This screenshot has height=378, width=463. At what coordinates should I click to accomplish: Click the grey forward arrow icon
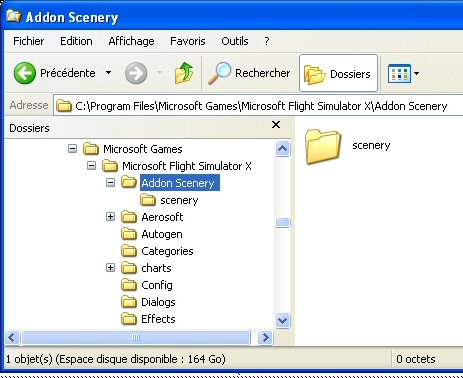point(136,73)
